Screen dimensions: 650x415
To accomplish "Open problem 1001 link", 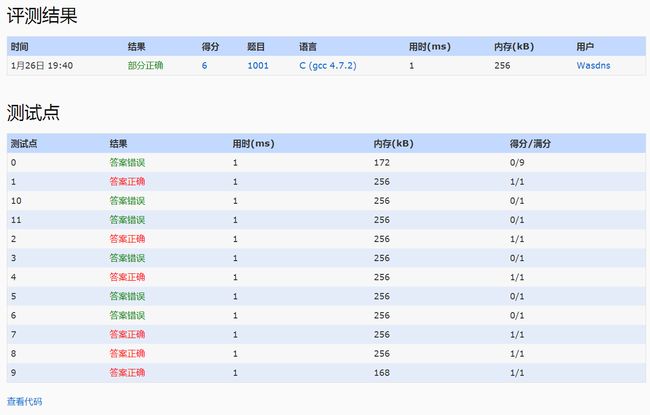I will click(x=258, y=66).
